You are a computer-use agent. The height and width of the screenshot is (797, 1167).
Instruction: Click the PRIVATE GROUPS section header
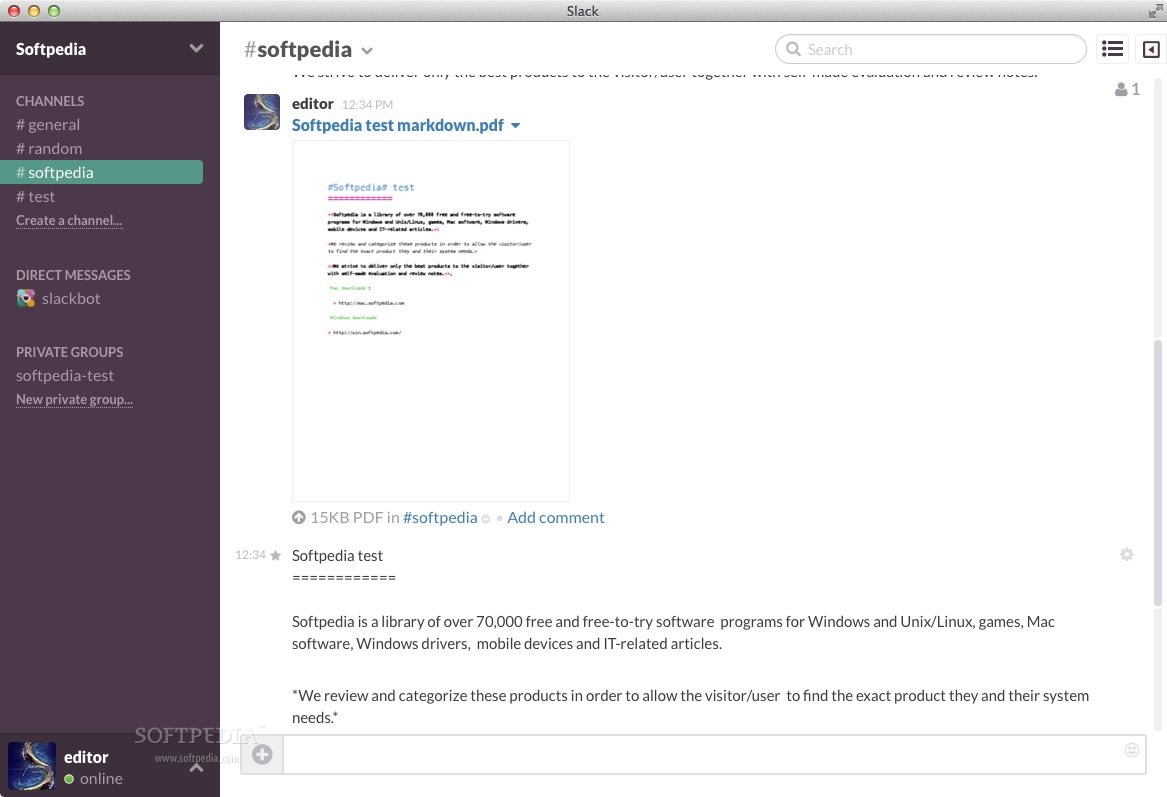69,352
